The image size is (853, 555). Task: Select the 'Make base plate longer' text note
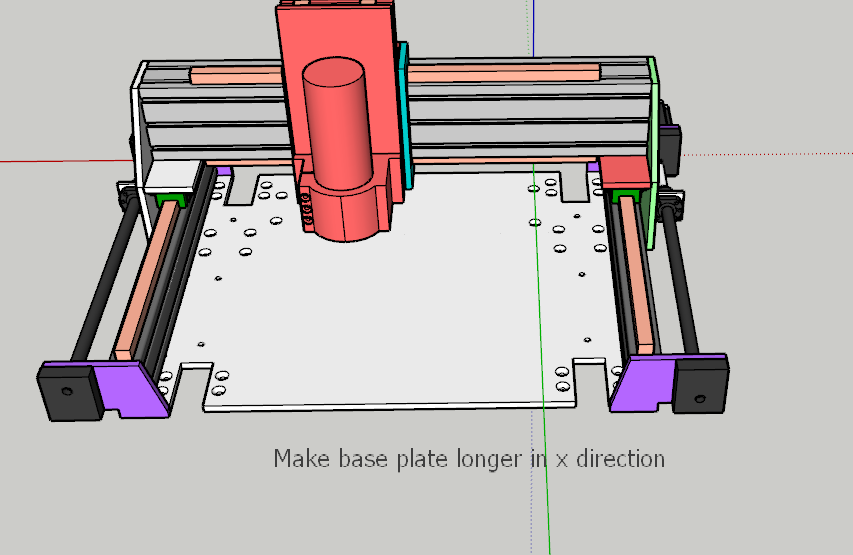(469, 459)
